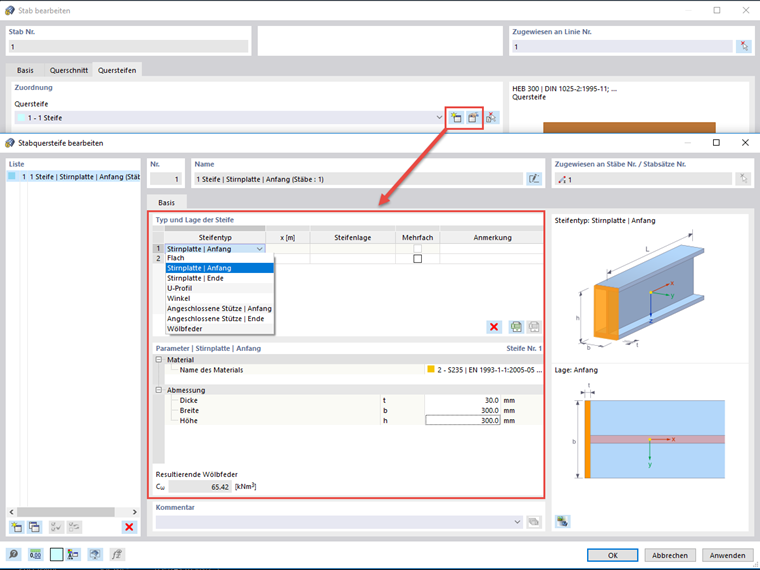The width and height of the screenshot is (760, 570).
Task: Choose 'Angeschlossene Stütze | Anfang' option
Action: [220, 309]
